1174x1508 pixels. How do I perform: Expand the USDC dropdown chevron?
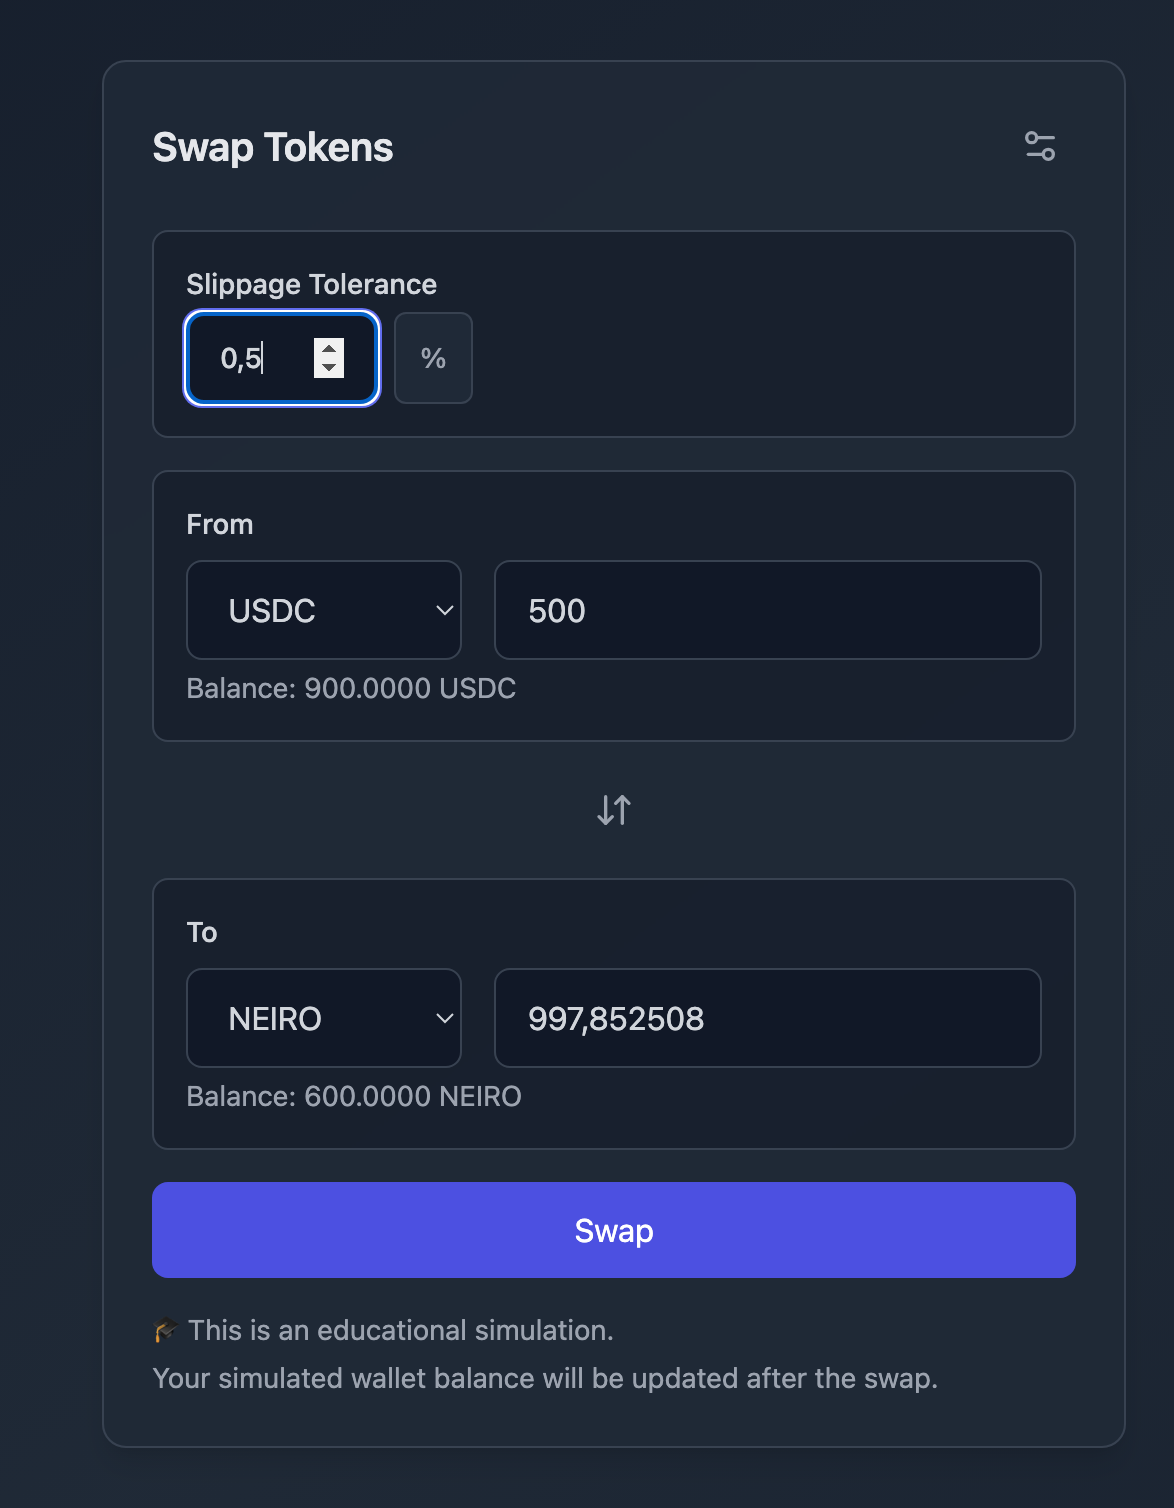[x=445, y=611]
